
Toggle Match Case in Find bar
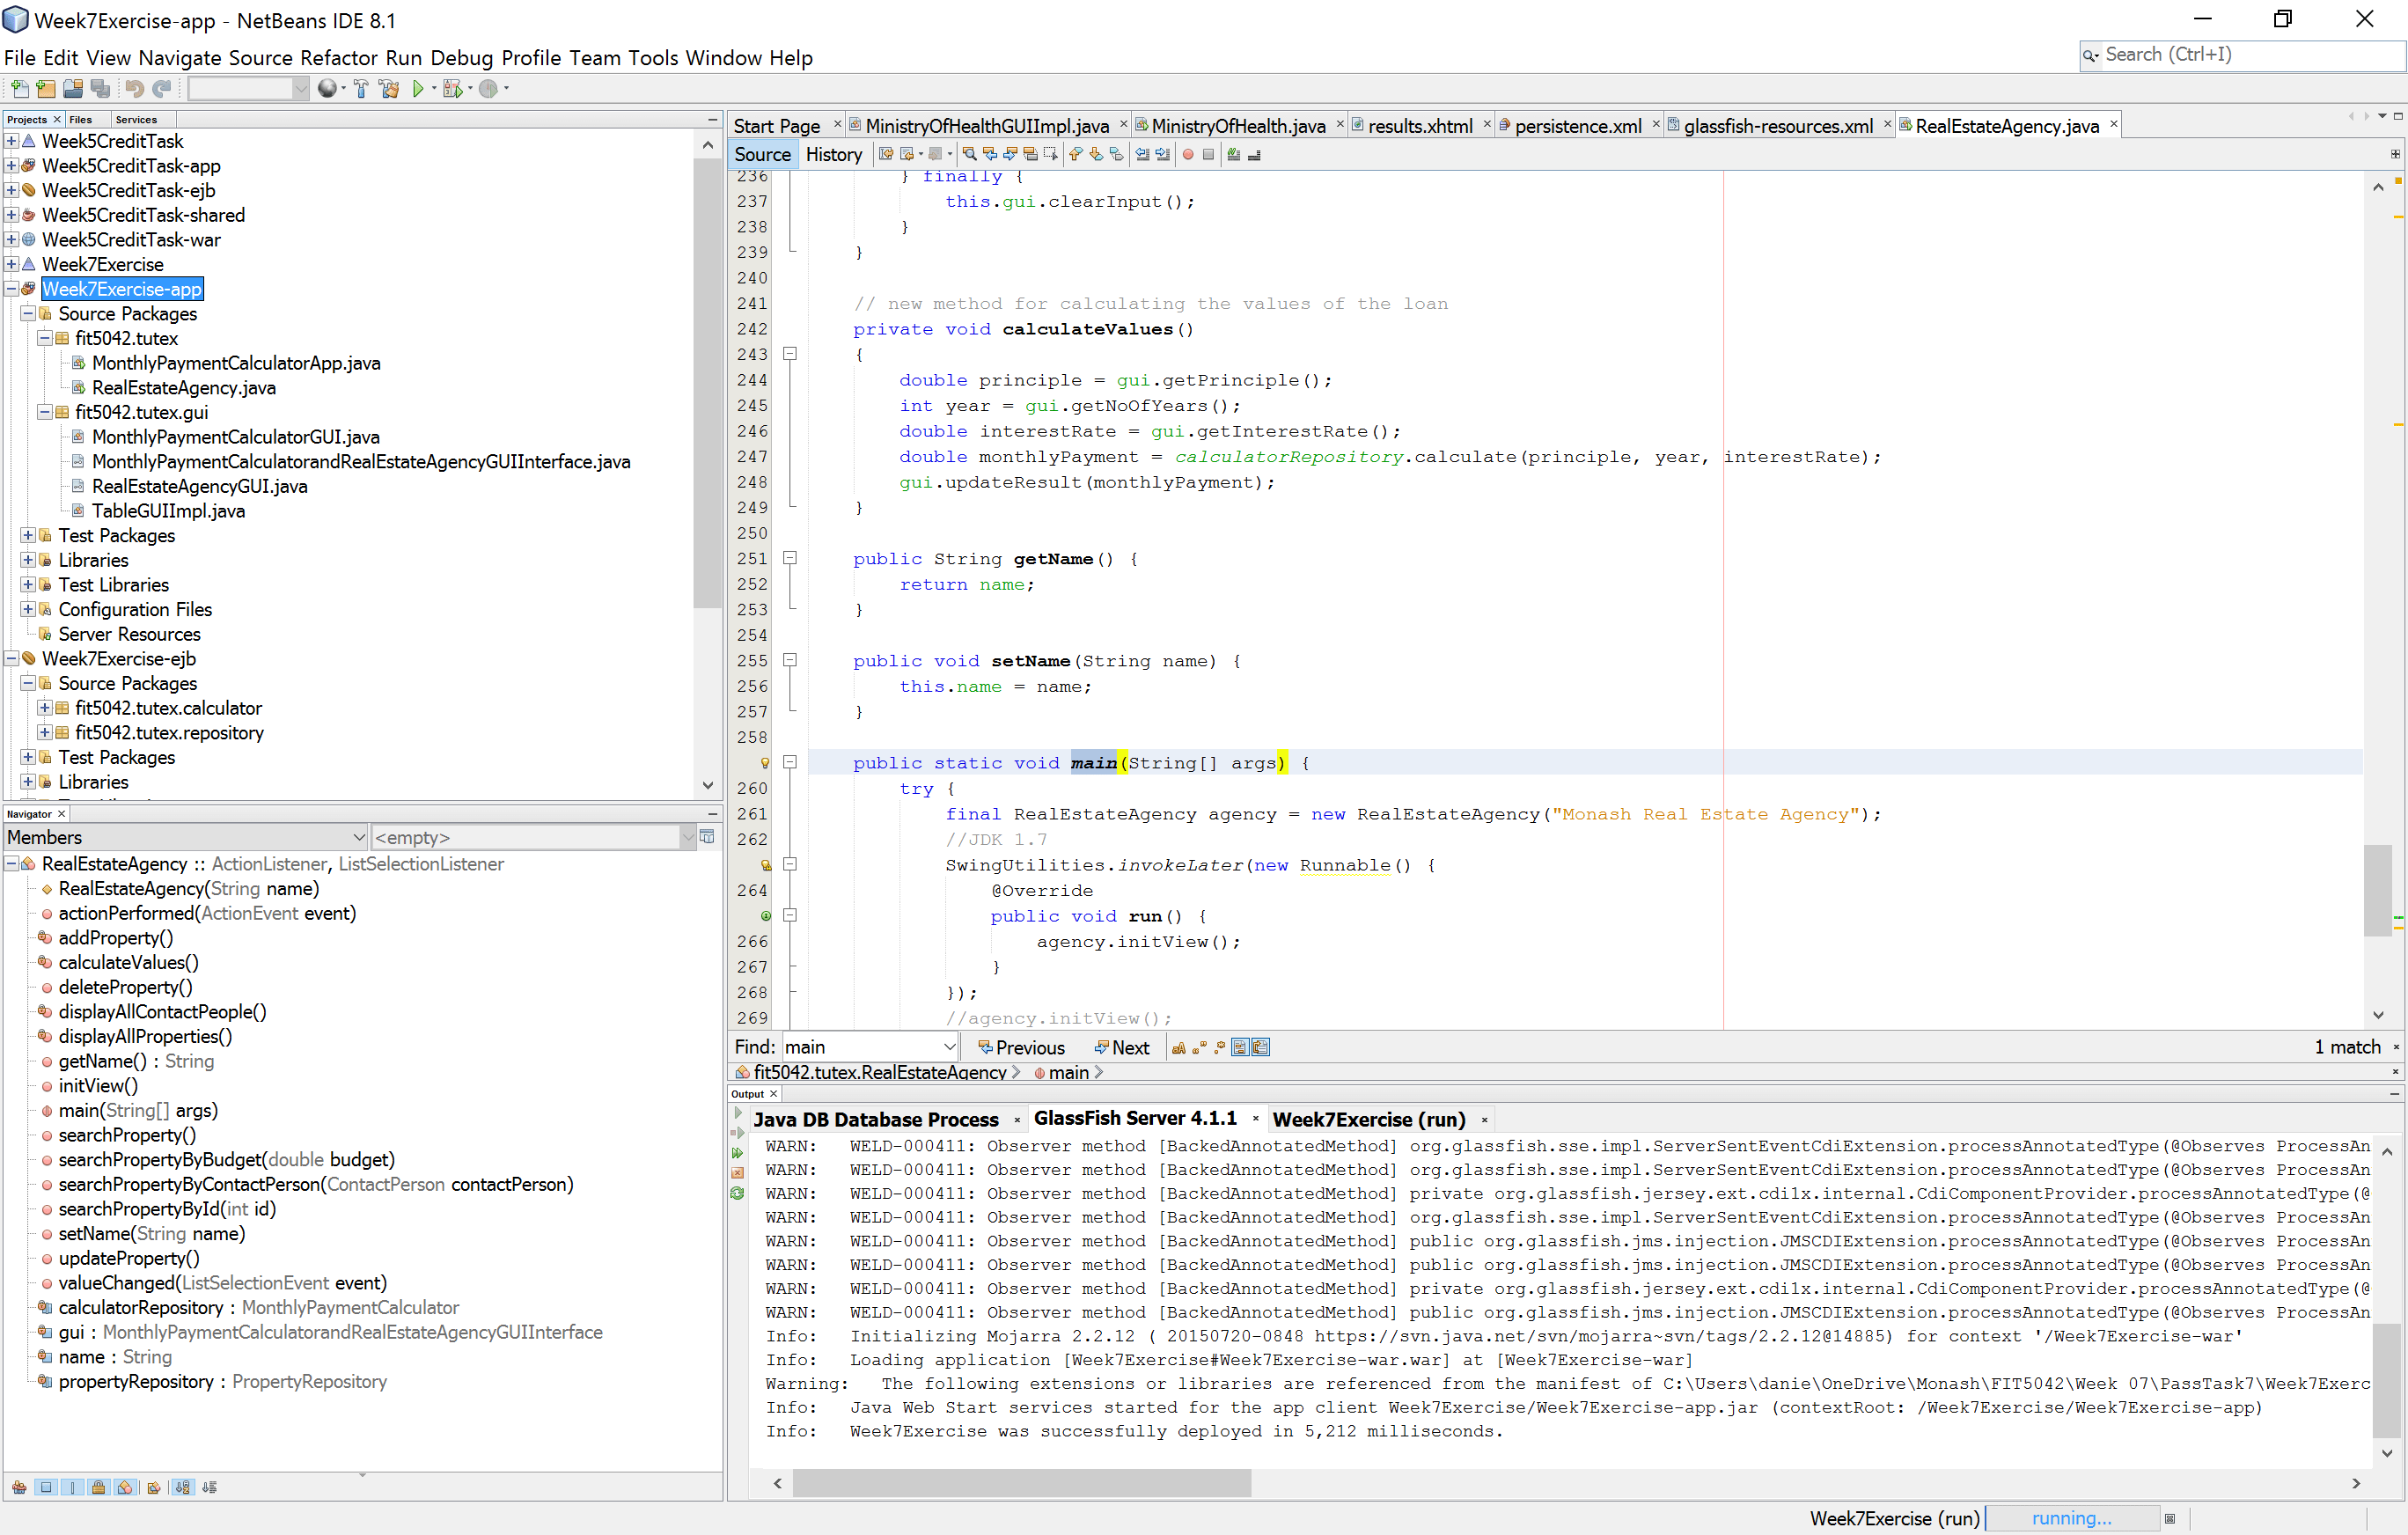pos(1179,1047)
